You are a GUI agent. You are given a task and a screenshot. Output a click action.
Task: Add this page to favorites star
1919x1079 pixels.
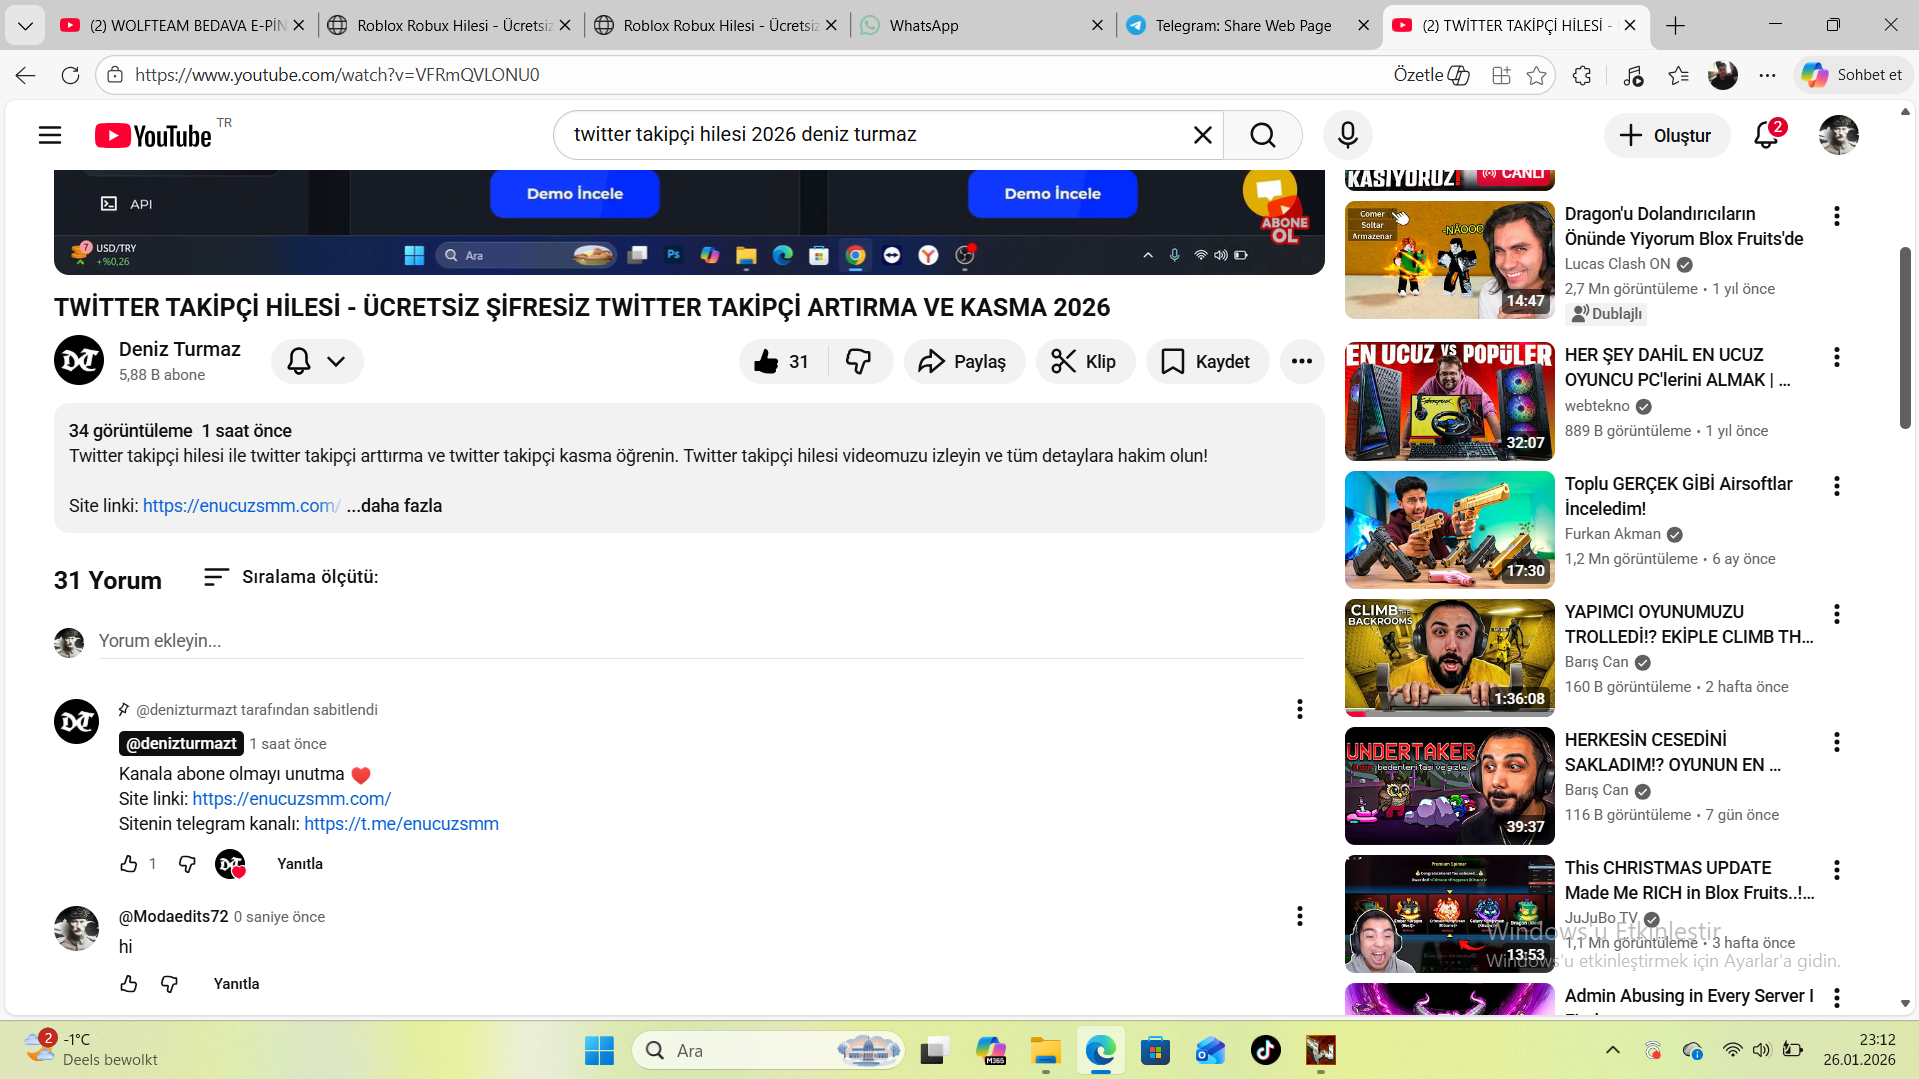click(1537, 75)
